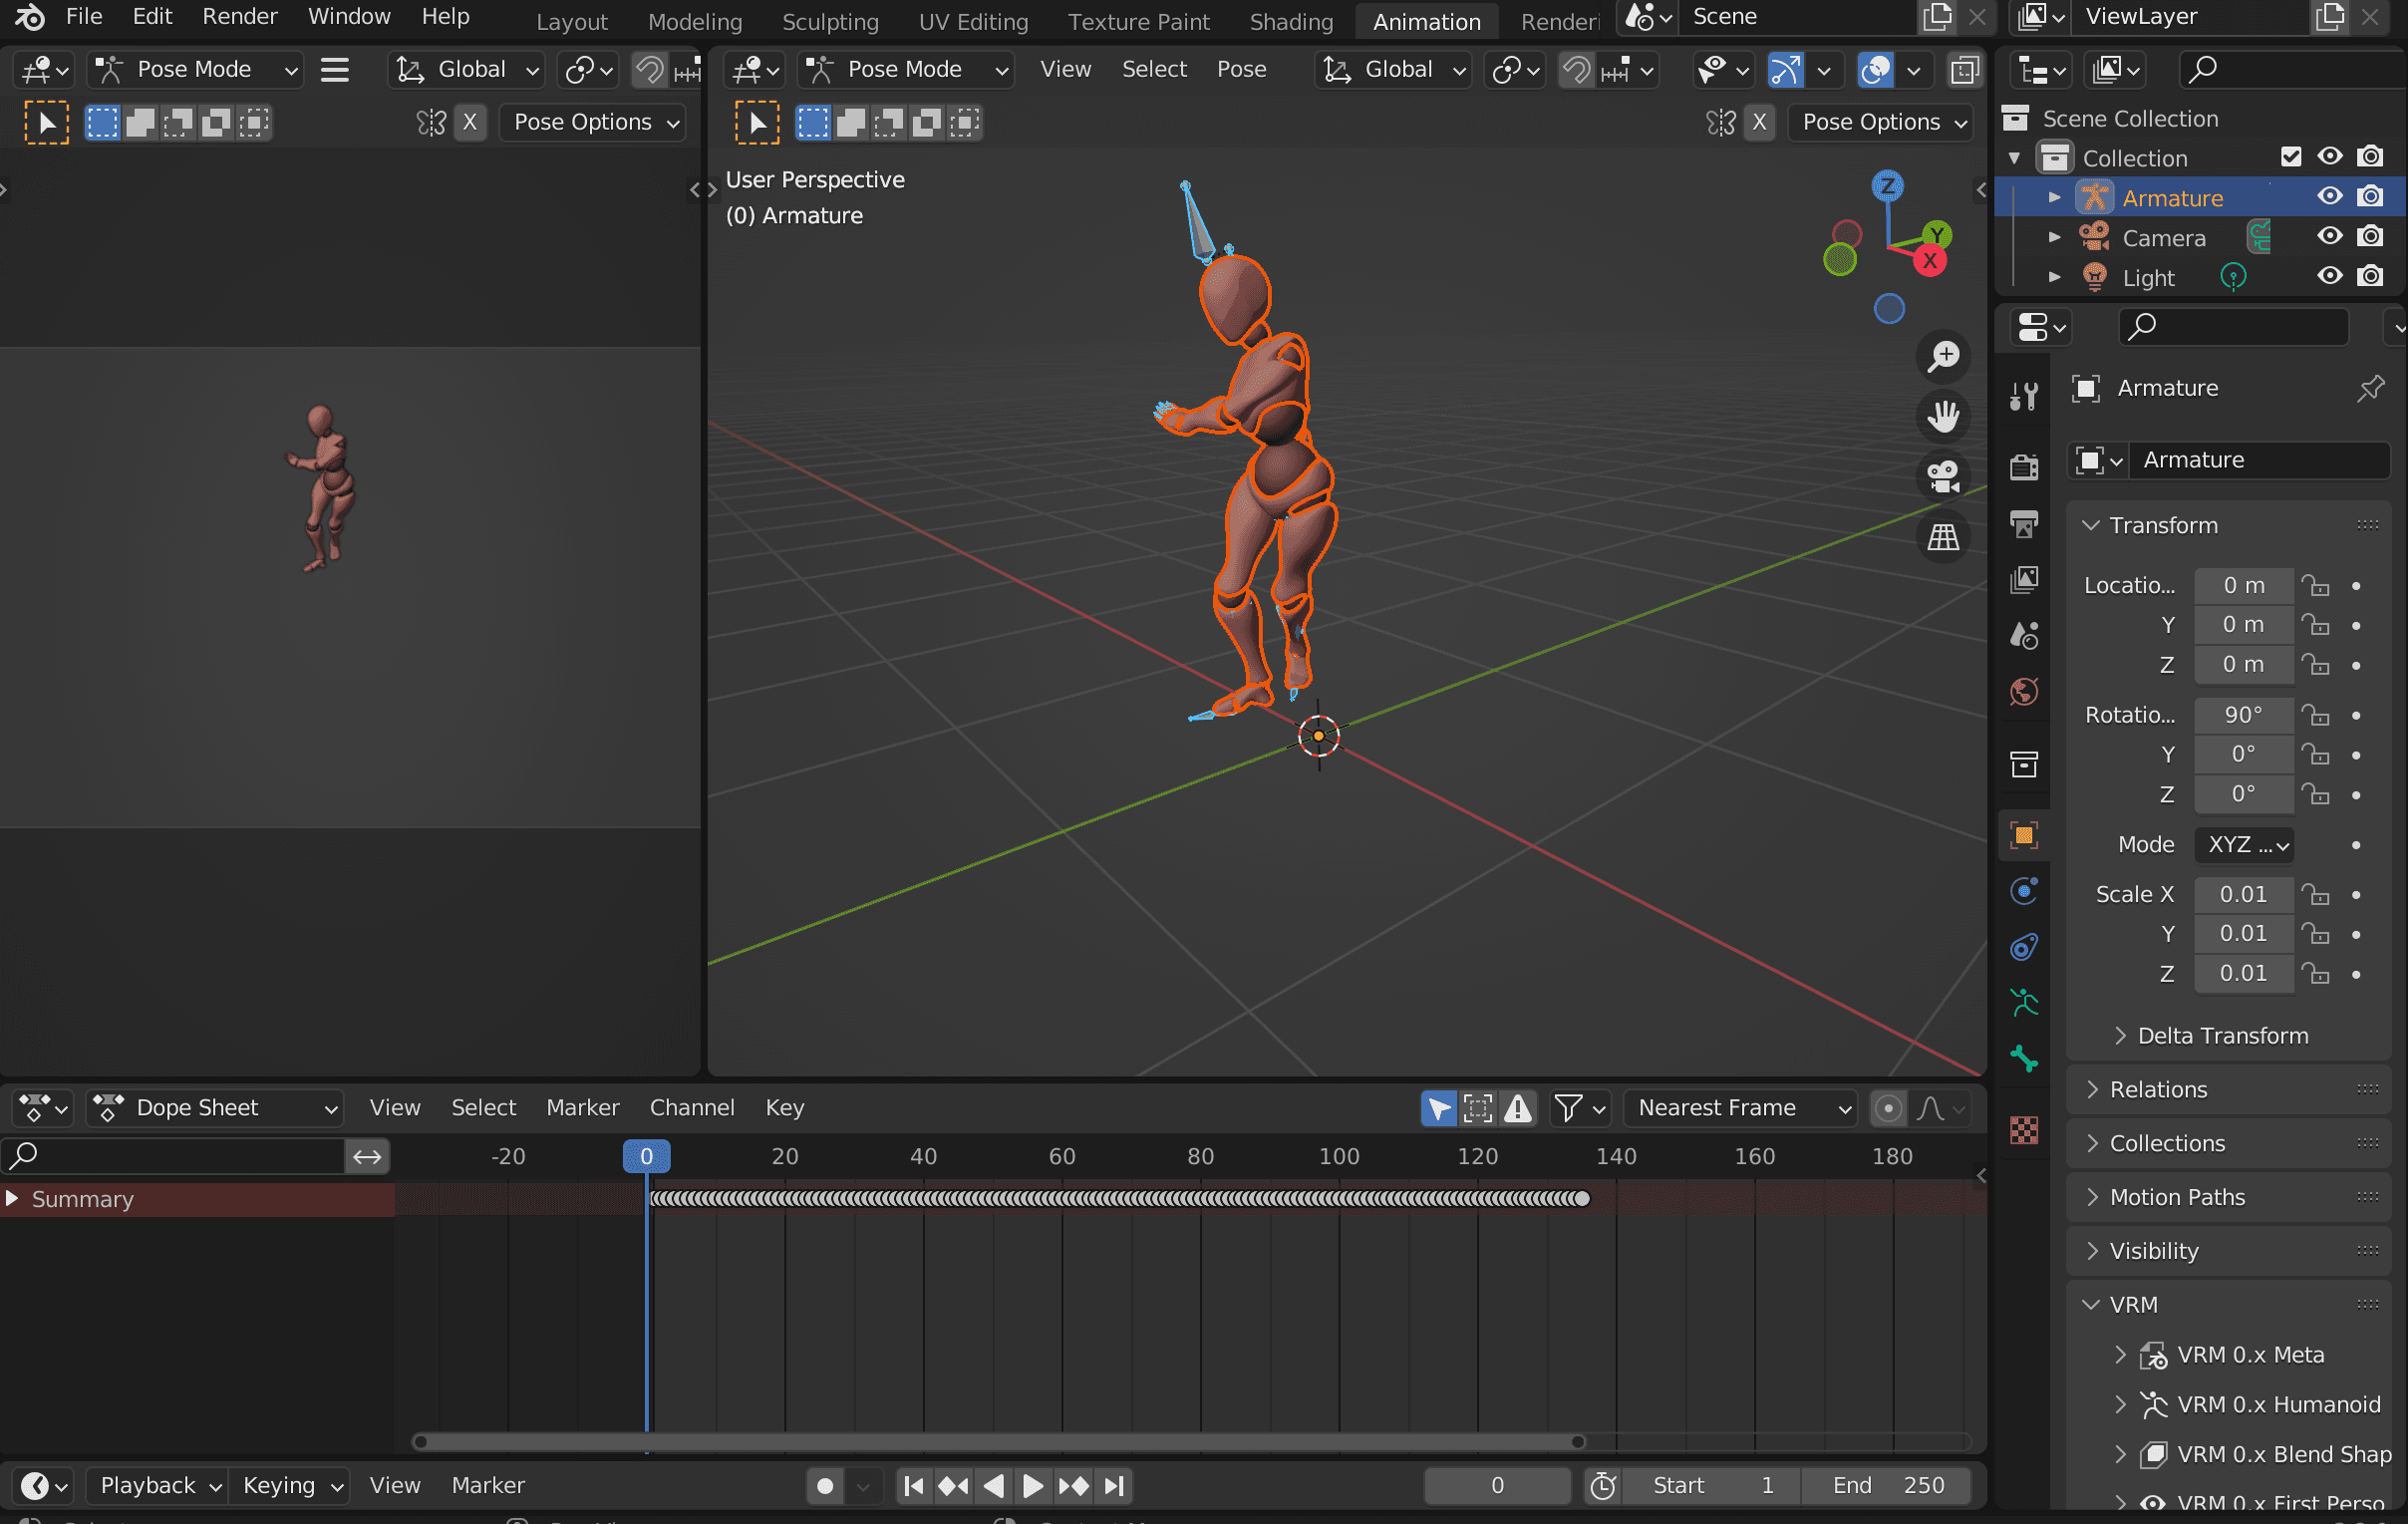Open the Dope Sheet mode dropdown
The height and width of the screenshot is (1524, 2408).
(x=214, y=1108)
